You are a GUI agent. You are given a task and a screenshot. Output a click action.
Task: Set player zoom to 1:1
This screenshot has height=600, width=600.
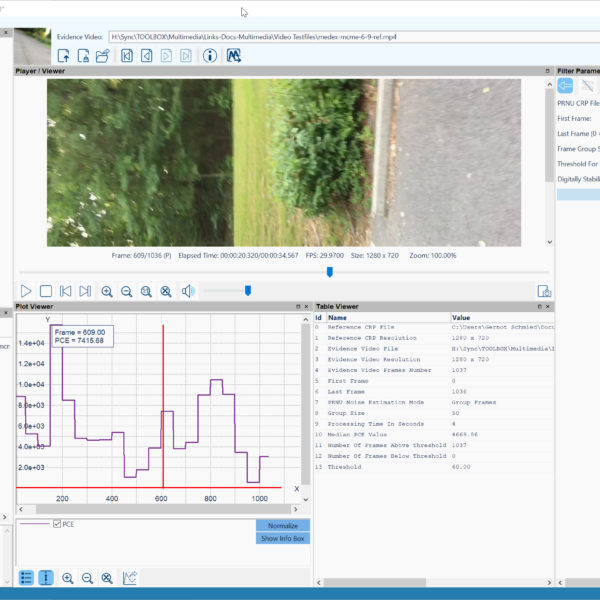pos(146,291)
